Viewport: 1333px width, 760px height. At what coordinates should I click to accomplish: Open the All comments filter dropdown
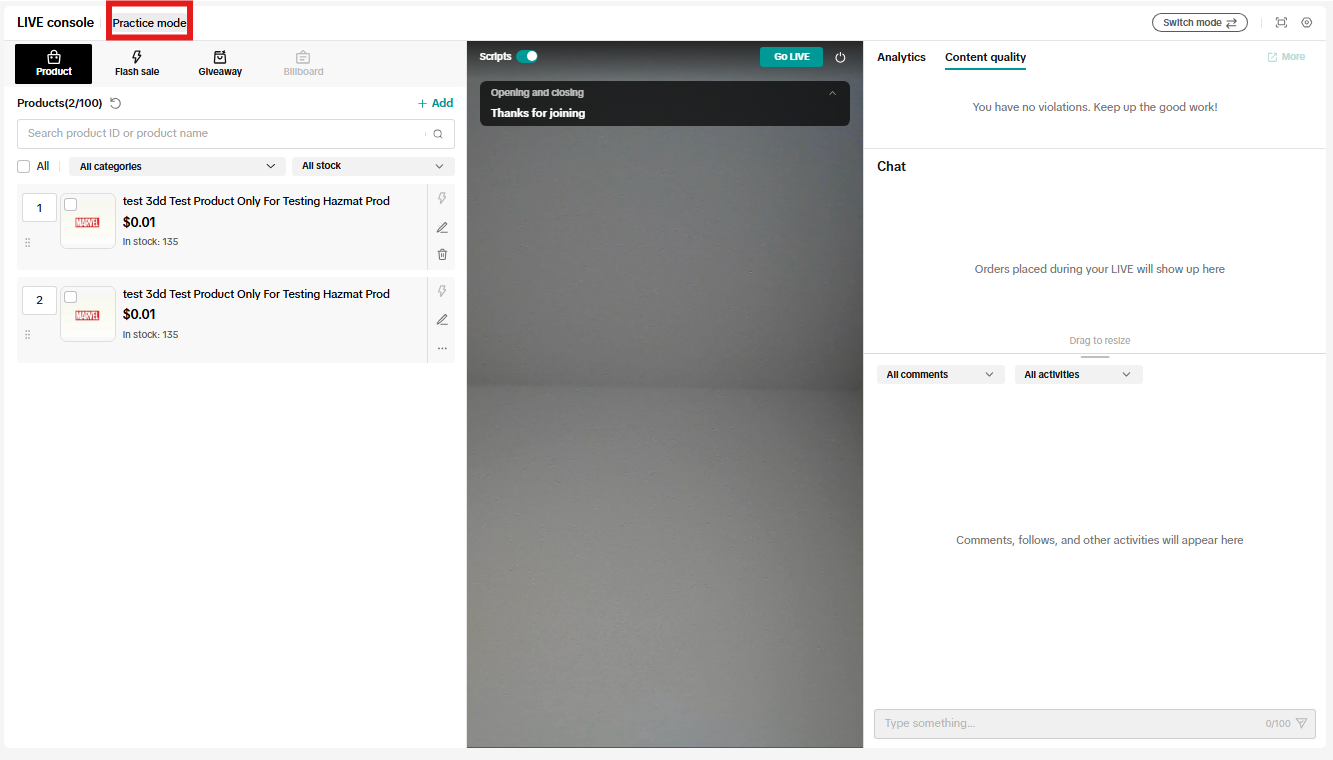(939, 374)
